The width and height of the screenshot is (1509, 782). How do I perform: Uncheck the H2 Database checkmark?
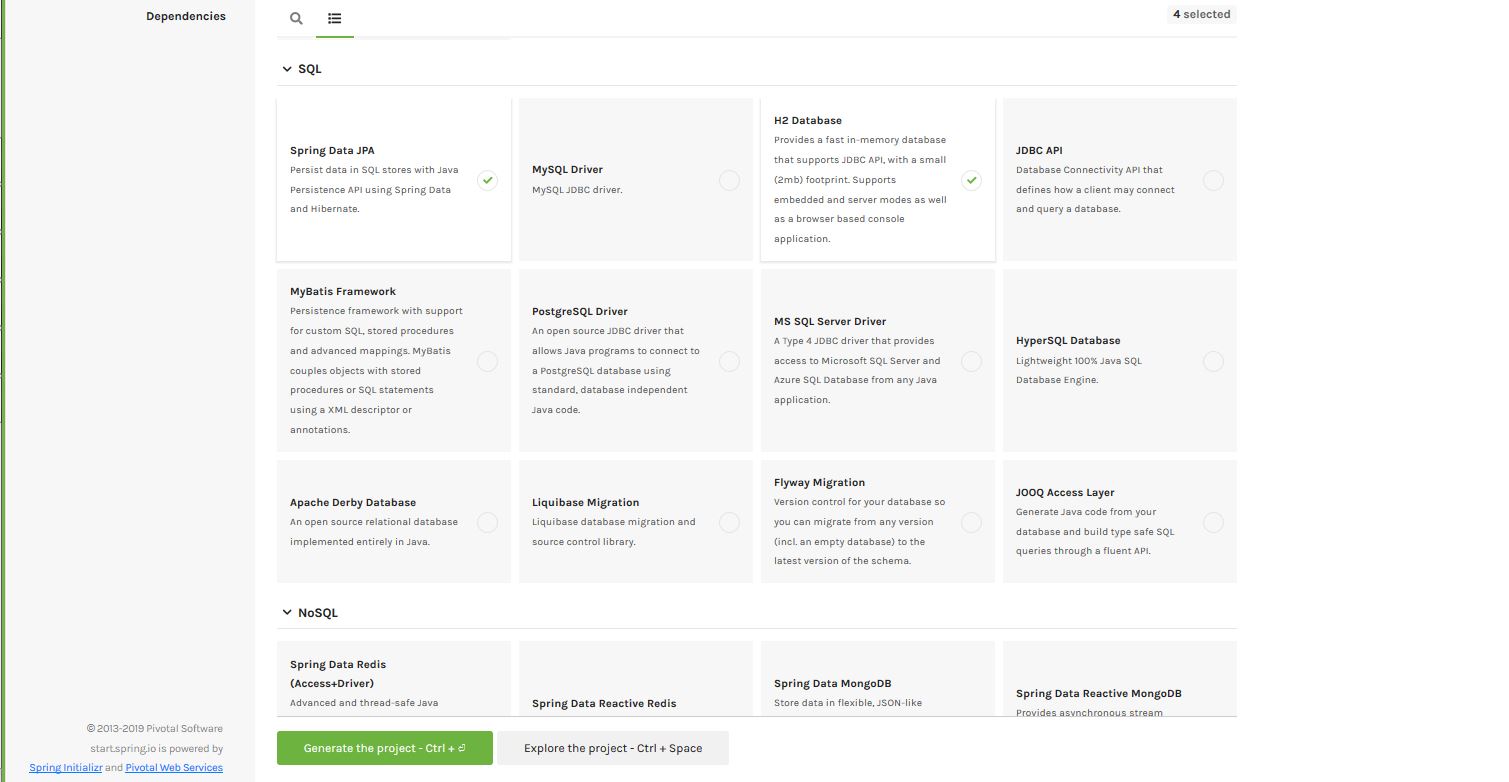click(971, 180)
